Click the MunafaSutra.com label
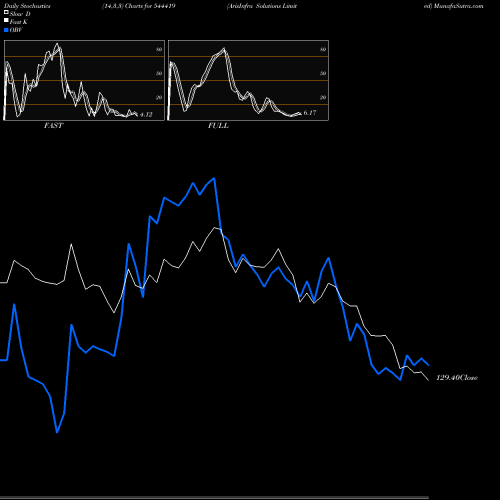This screenshot has width=500, height=500. click(458, 6)
